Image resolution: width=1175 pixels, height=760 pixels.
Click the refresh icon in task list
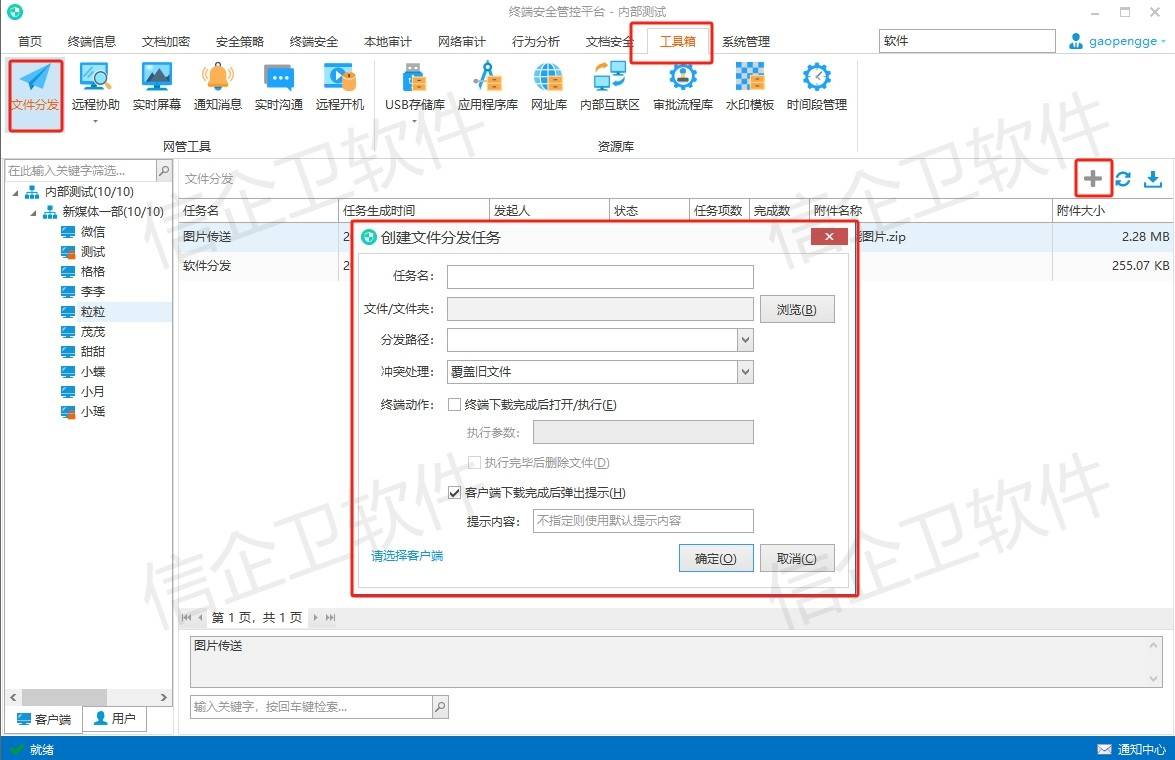[x=1123, y=179]
